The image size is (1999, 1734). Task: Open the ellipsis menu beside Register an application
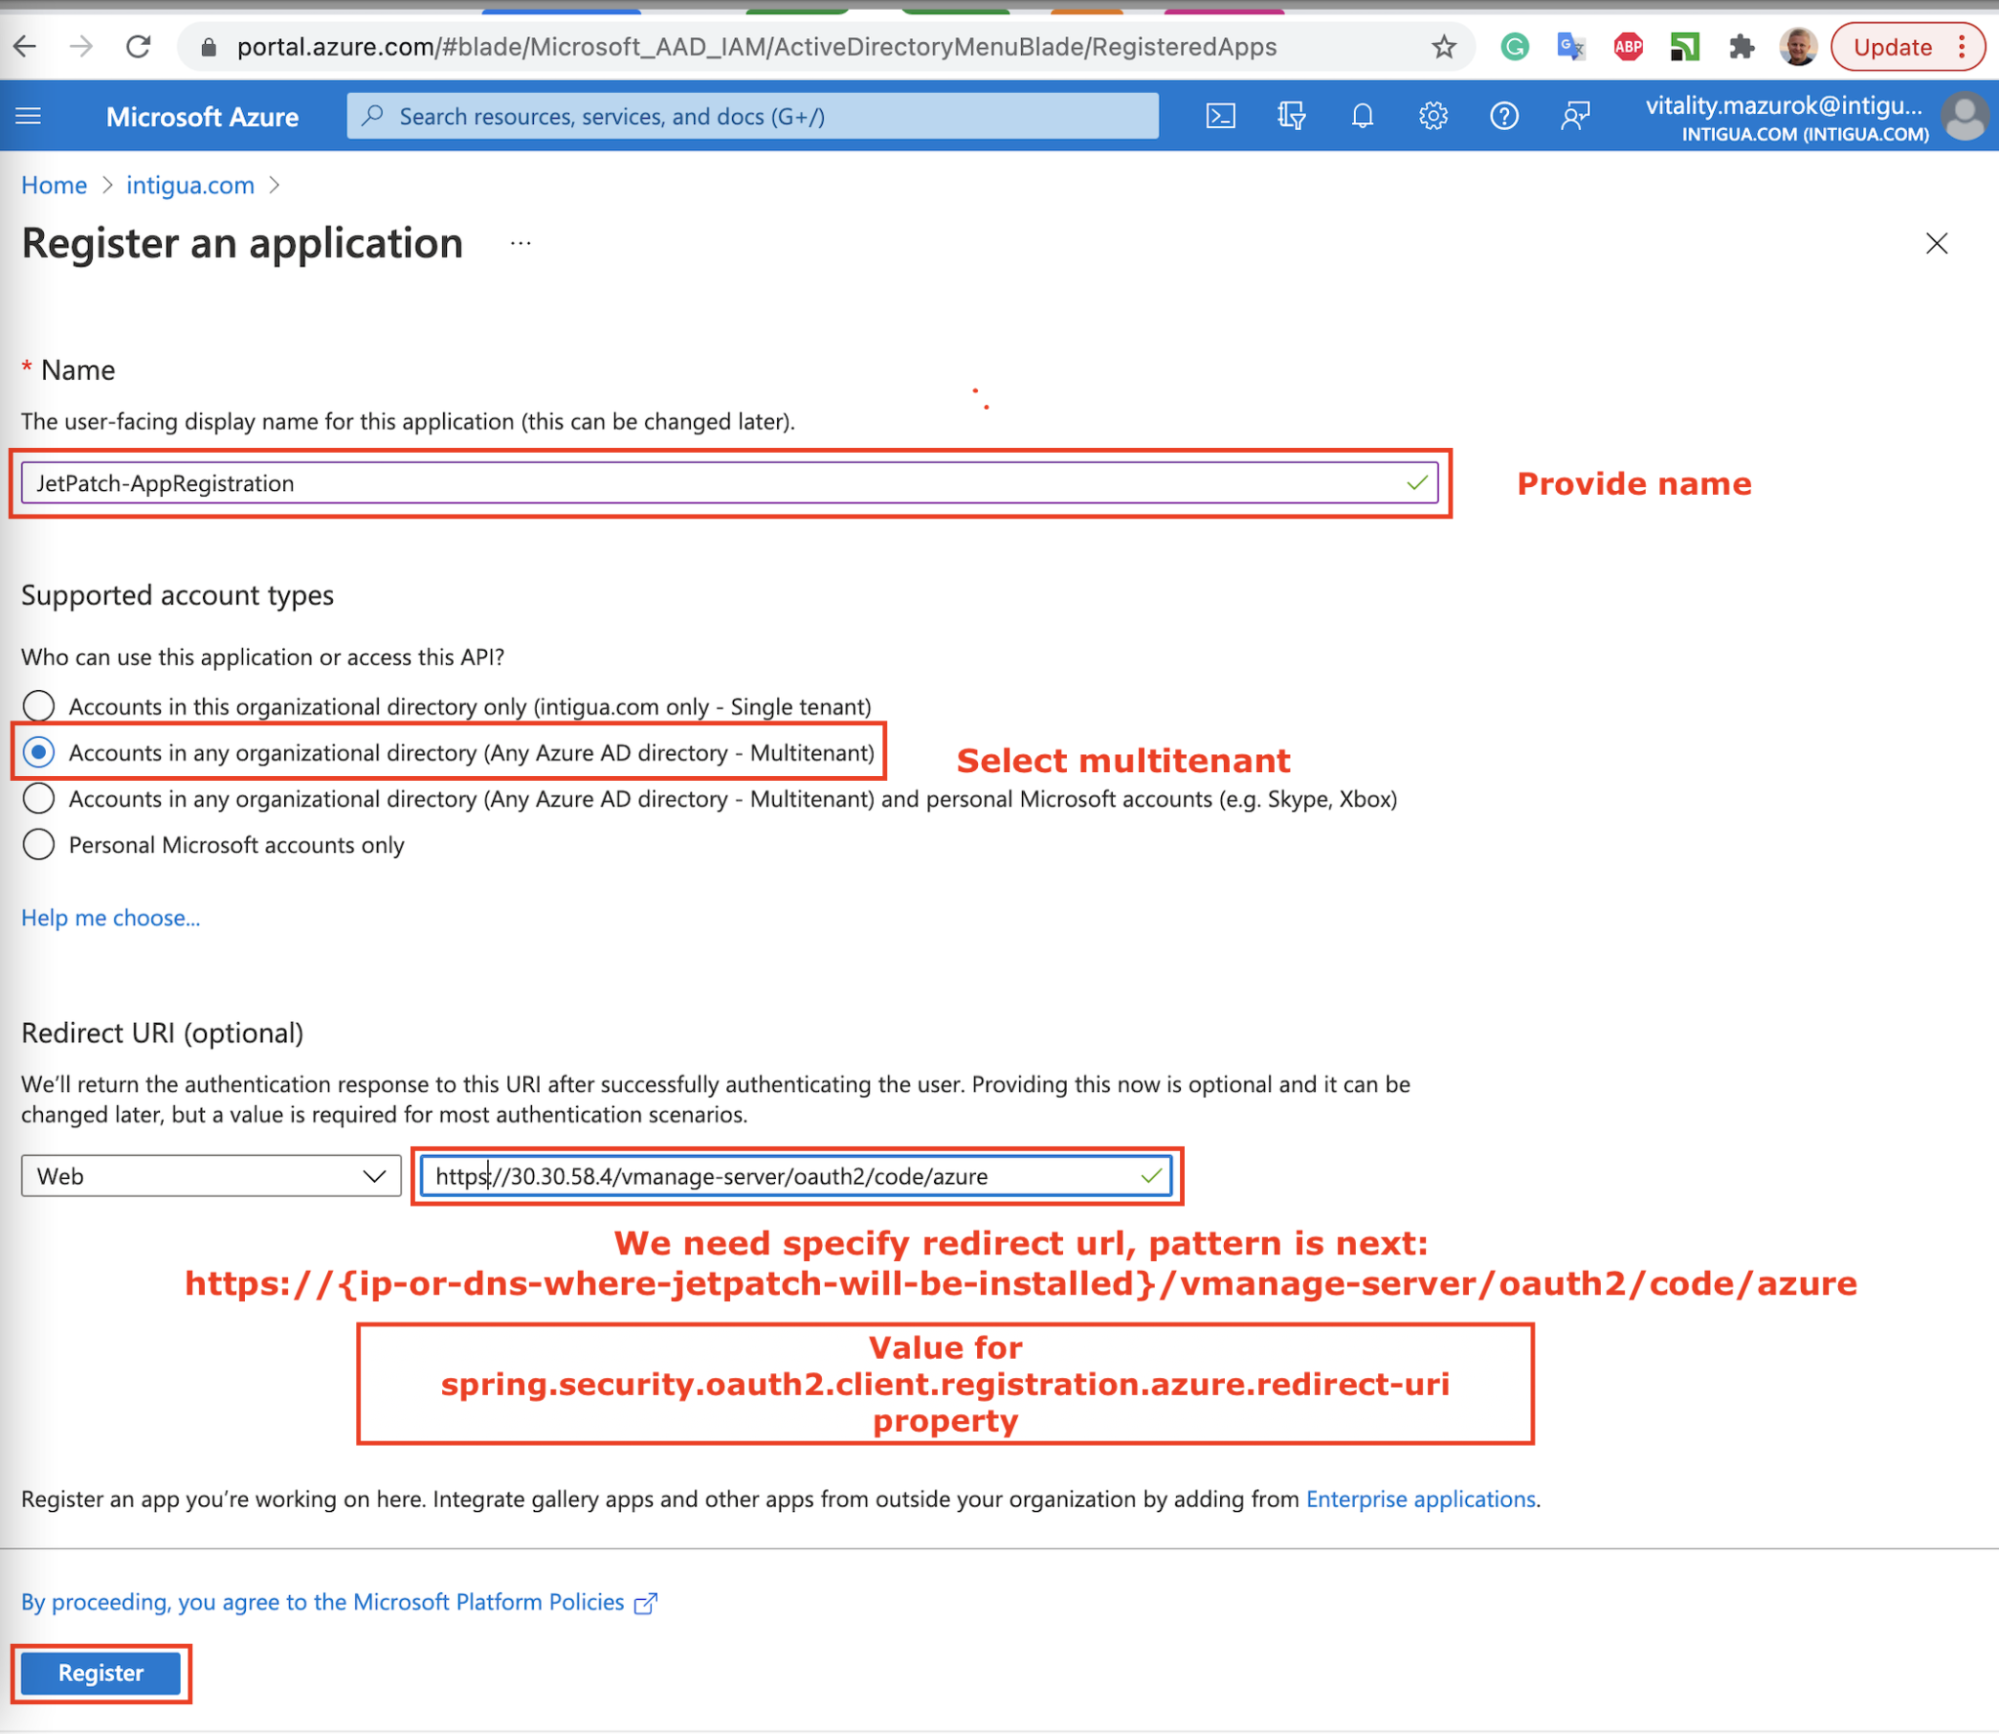click(520, 243)
